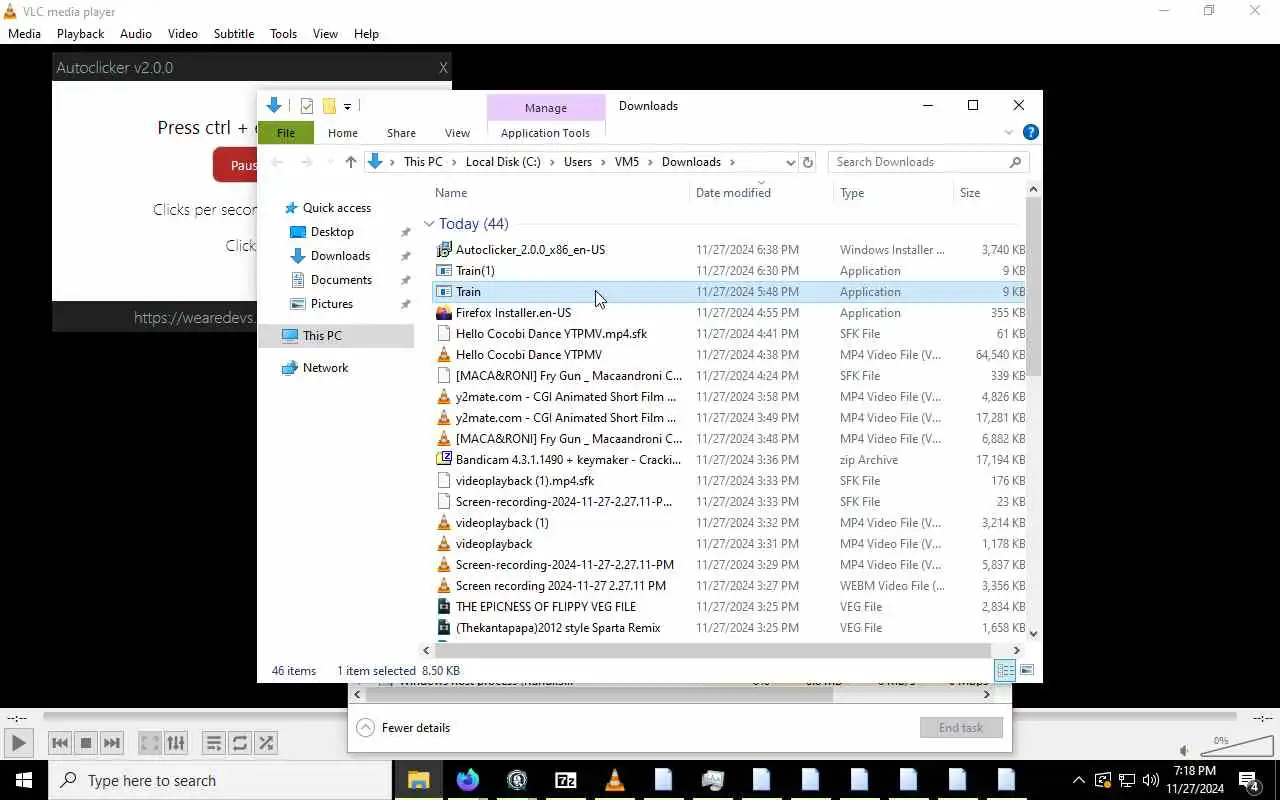Screen dimensions: 1280x800
Task: Click the VLC seek bar timeline
Action: pyautogui.click(x=640, y=717)
